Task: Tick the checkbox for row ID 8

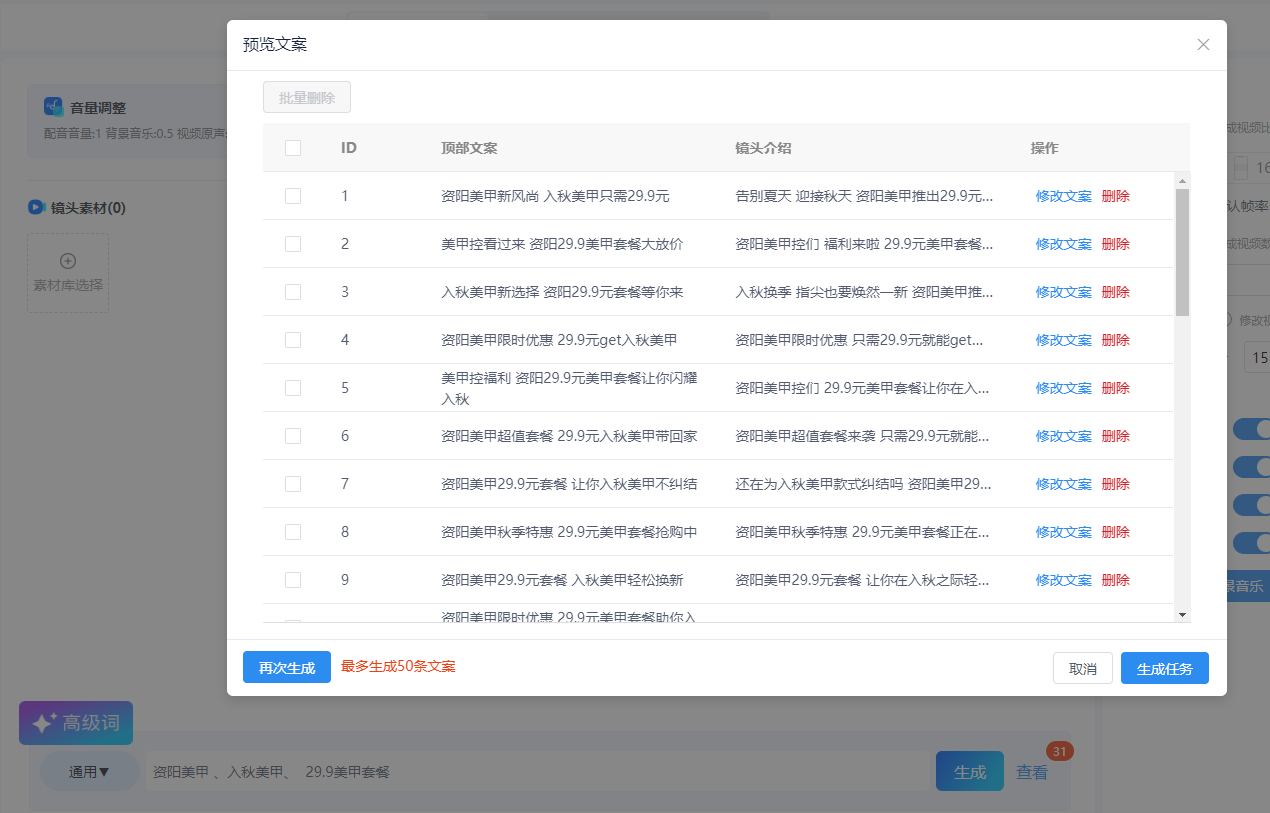Action: 293,532
